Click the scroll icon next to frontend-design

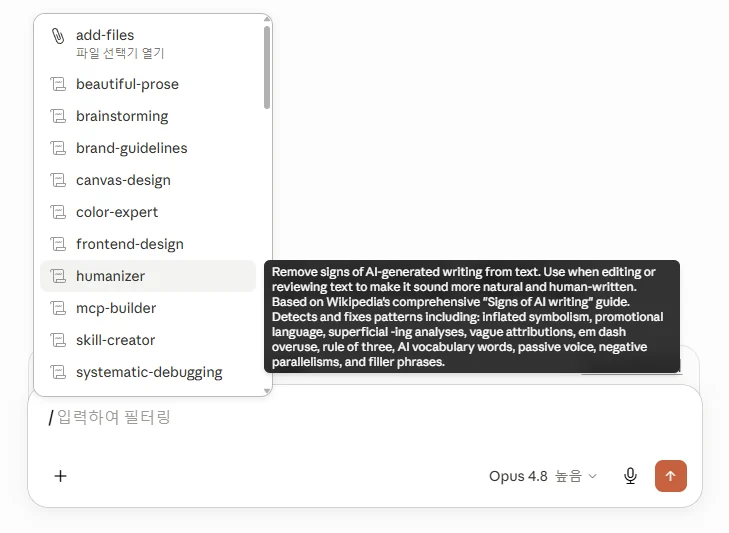point(58,244)
